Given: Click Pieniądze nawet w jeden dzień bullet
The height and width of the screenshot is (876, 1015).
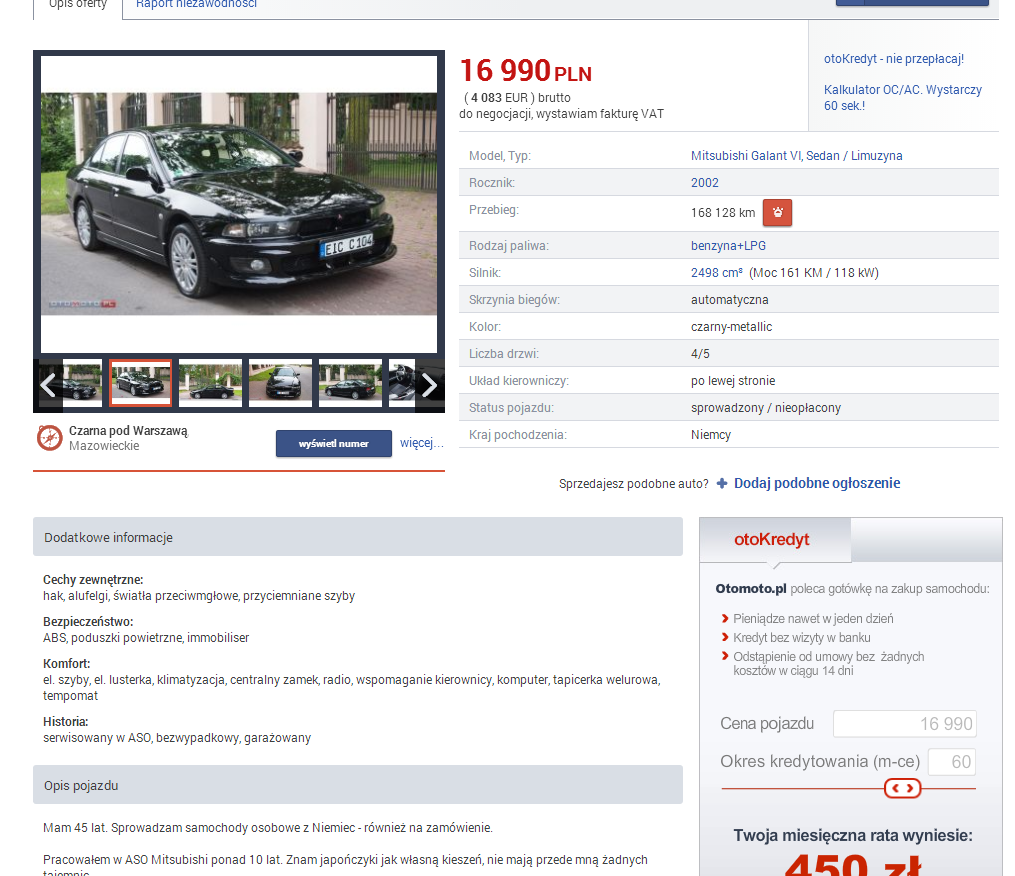Looking at the screenshot, I should pyautogui.click(x=813, y=619).
